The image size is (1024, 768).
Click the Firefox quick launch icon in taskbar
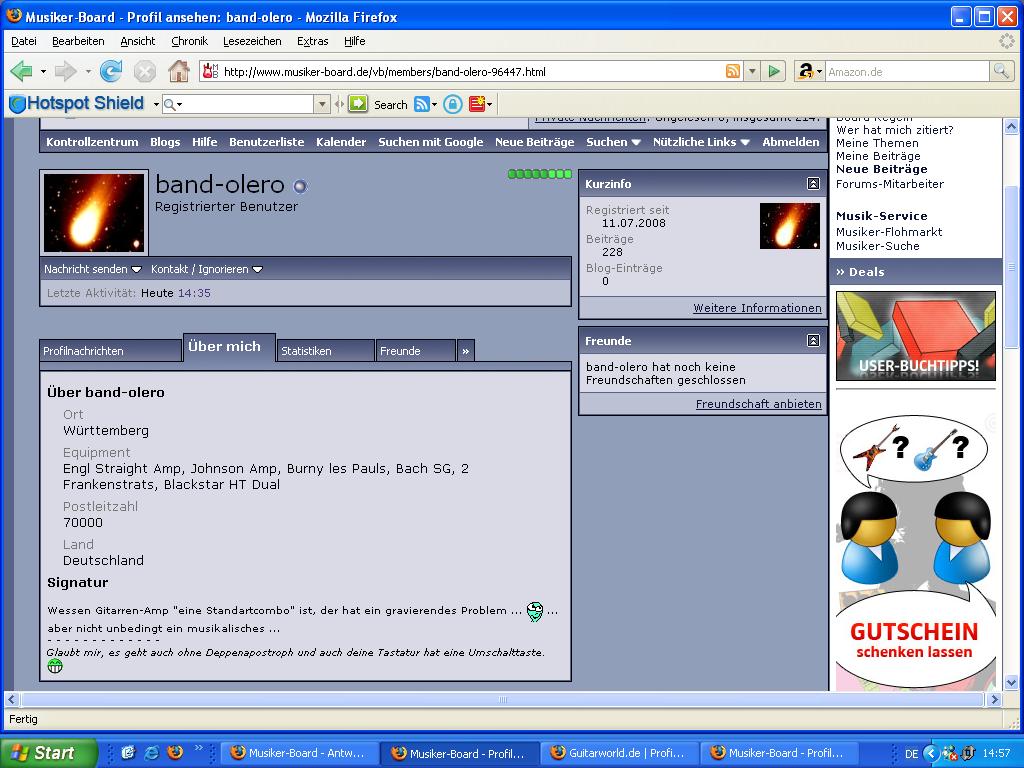pos(175,752)
